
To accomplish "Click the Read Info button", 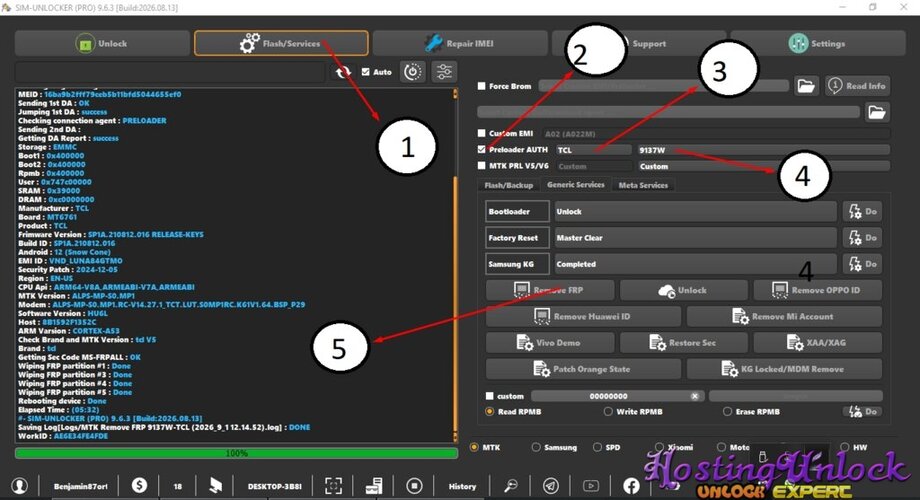I will pos(857,86).
